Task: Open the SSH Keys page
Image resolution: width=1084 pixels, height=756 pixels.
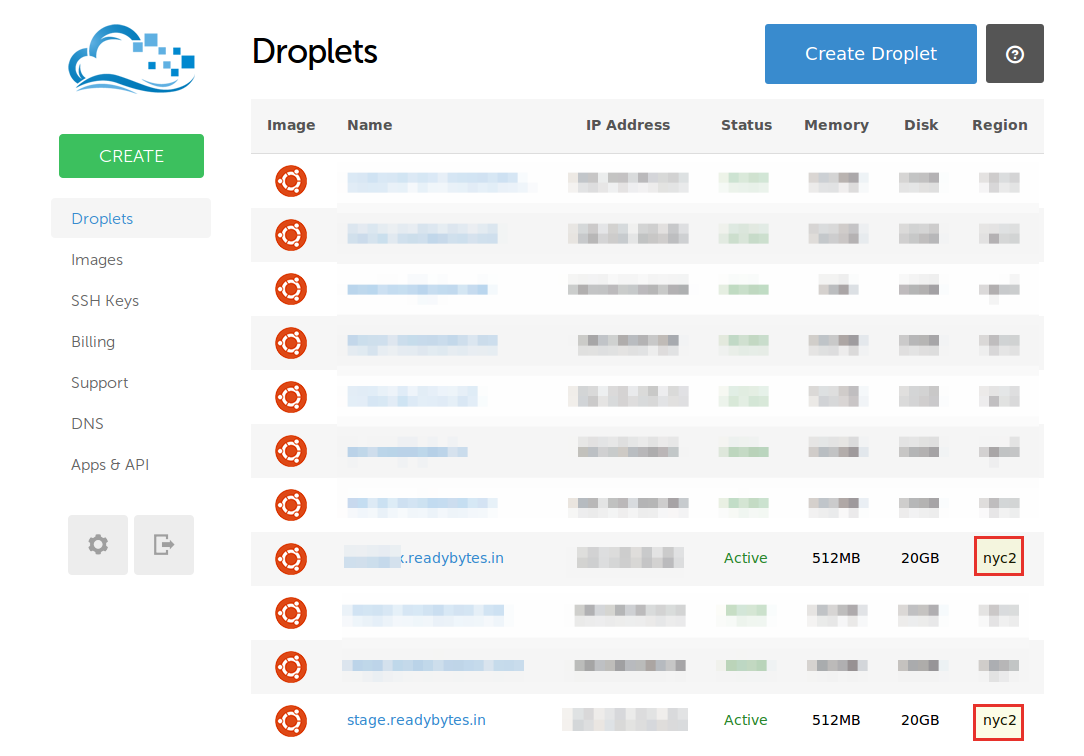Action: click(x=103, y=300)
